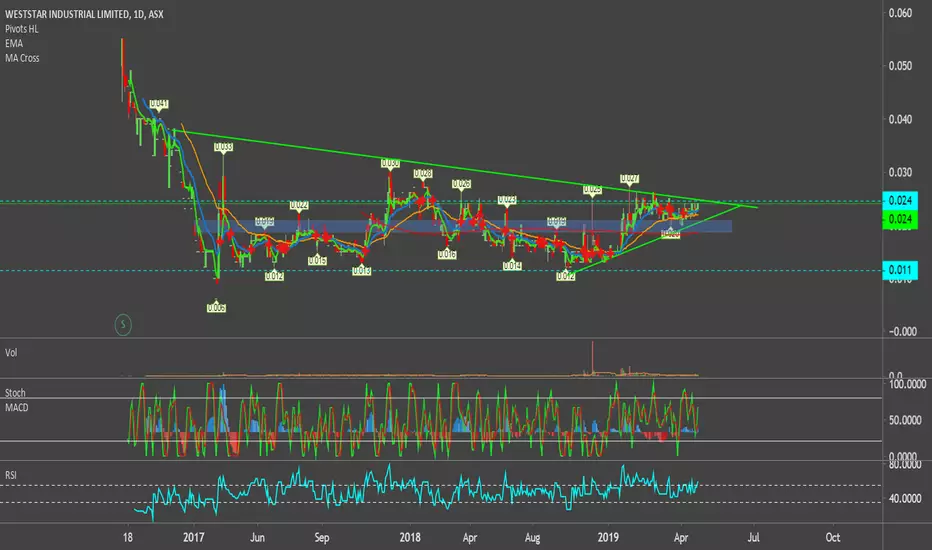Select the 0.014 pivot low label
The width and height of the screenshot is (932, 550).
coord(512,266)
